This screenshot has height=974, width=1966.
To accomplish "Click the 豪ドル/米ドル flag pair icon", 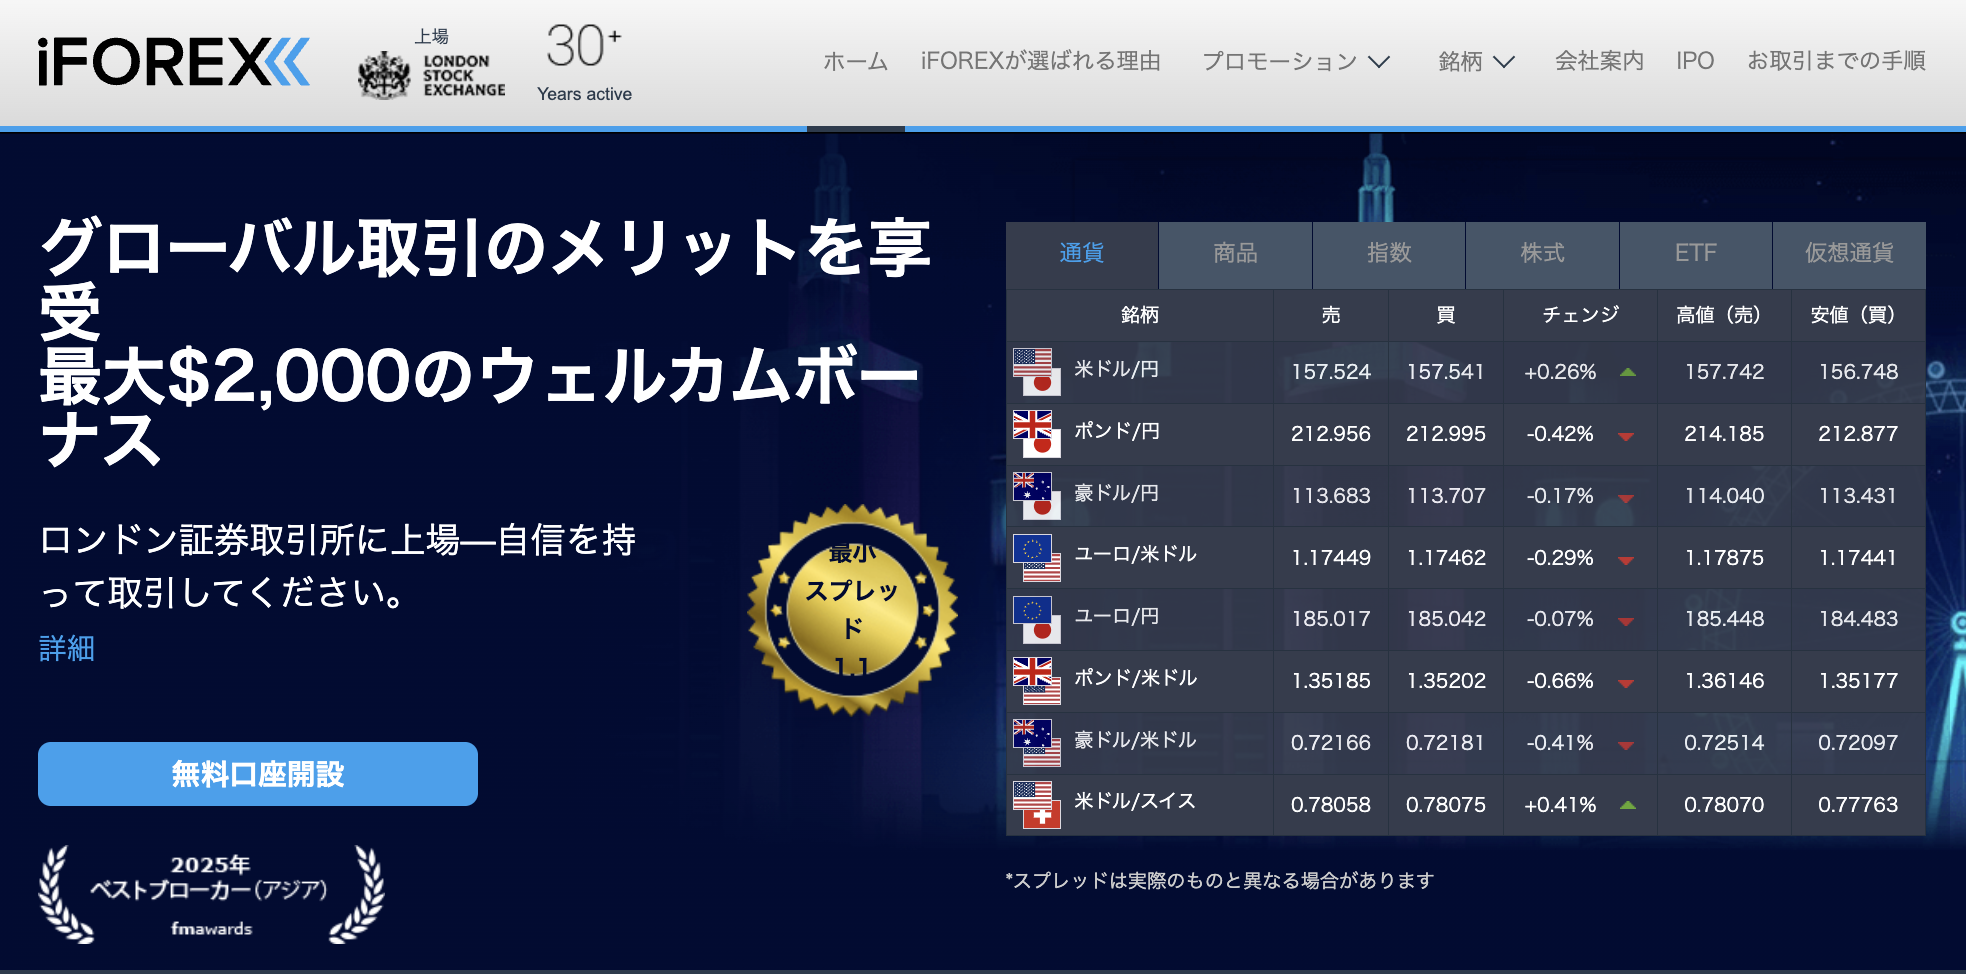I will pos(1036,743).
